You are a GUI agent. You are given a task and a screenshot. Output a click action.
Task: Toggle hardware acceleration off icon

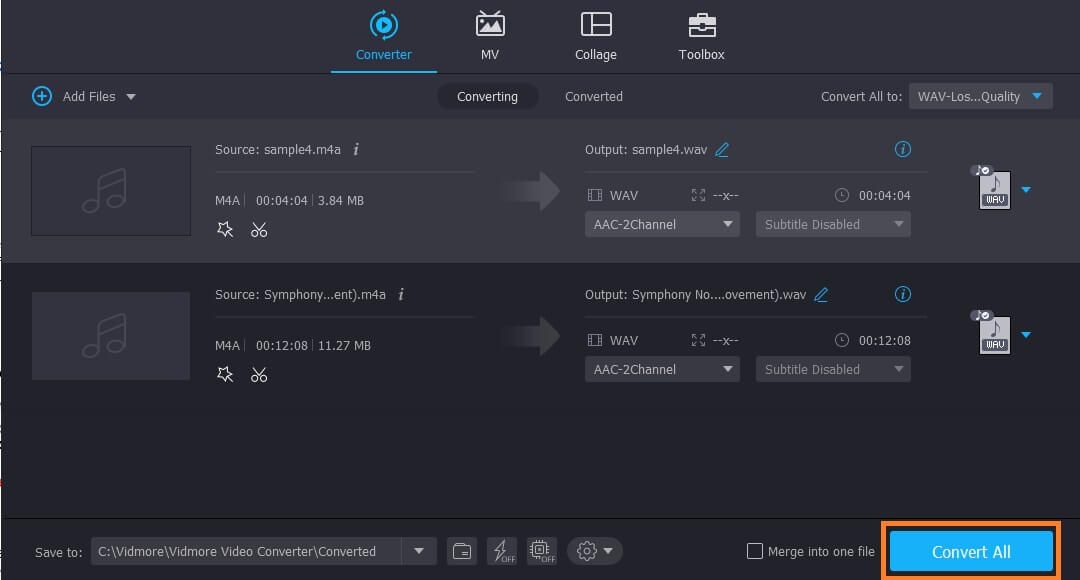pos(541,551)
